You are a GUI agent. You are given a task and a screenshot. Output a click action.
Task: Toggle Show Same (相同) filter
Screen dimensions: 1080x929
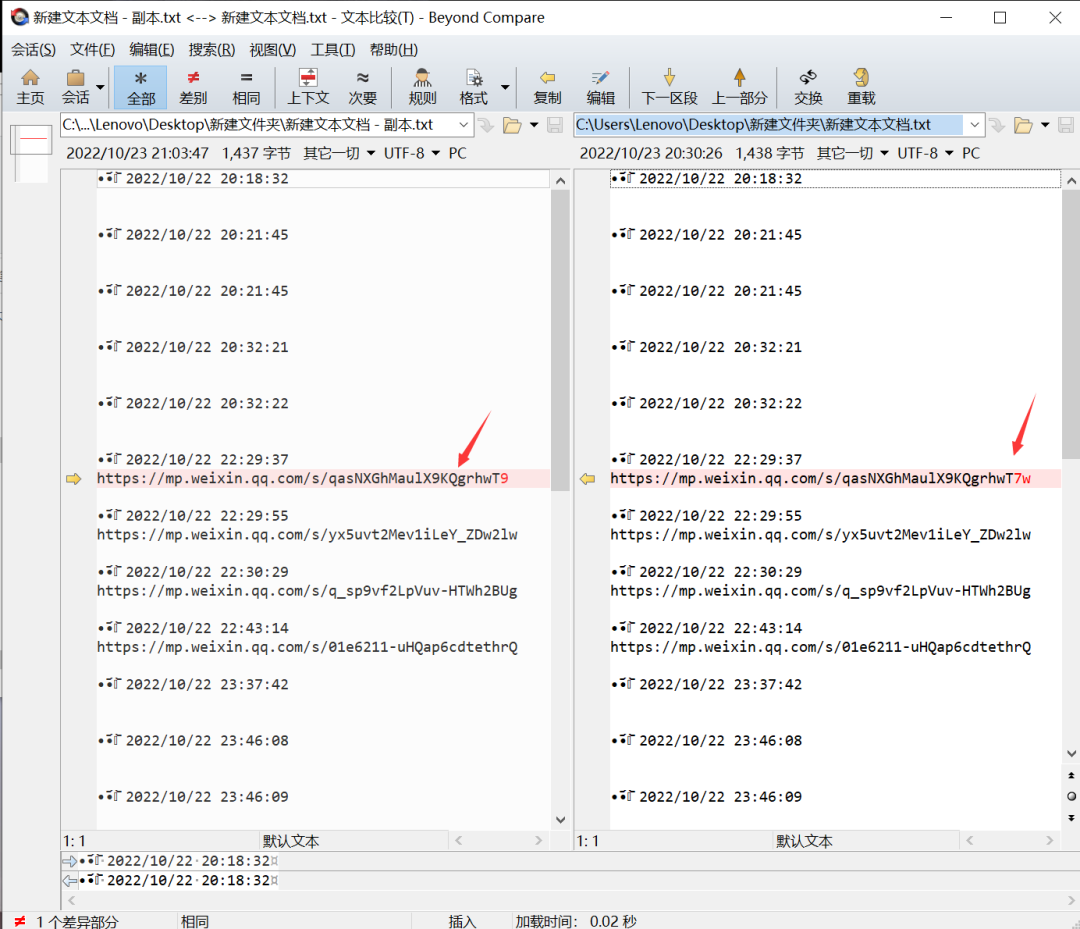(x=246, y=87)
